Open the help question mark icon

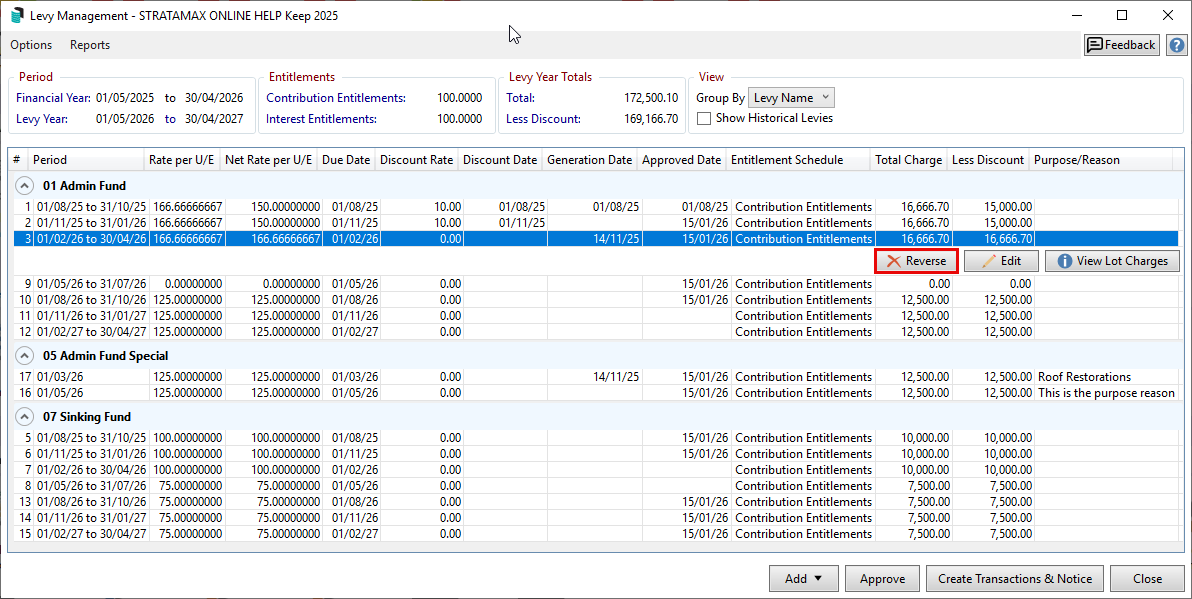point(1176,45)
